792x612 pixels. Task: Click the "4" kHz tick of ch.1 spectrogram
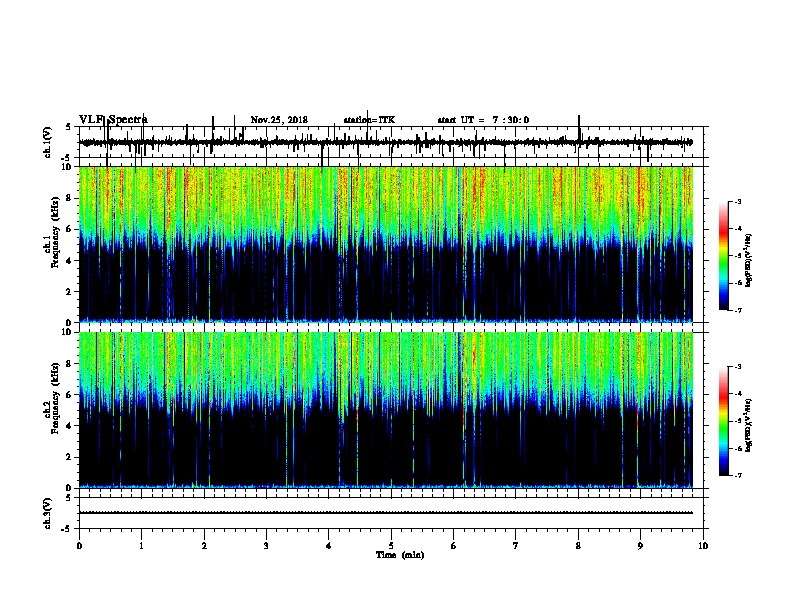coord(69,261)
